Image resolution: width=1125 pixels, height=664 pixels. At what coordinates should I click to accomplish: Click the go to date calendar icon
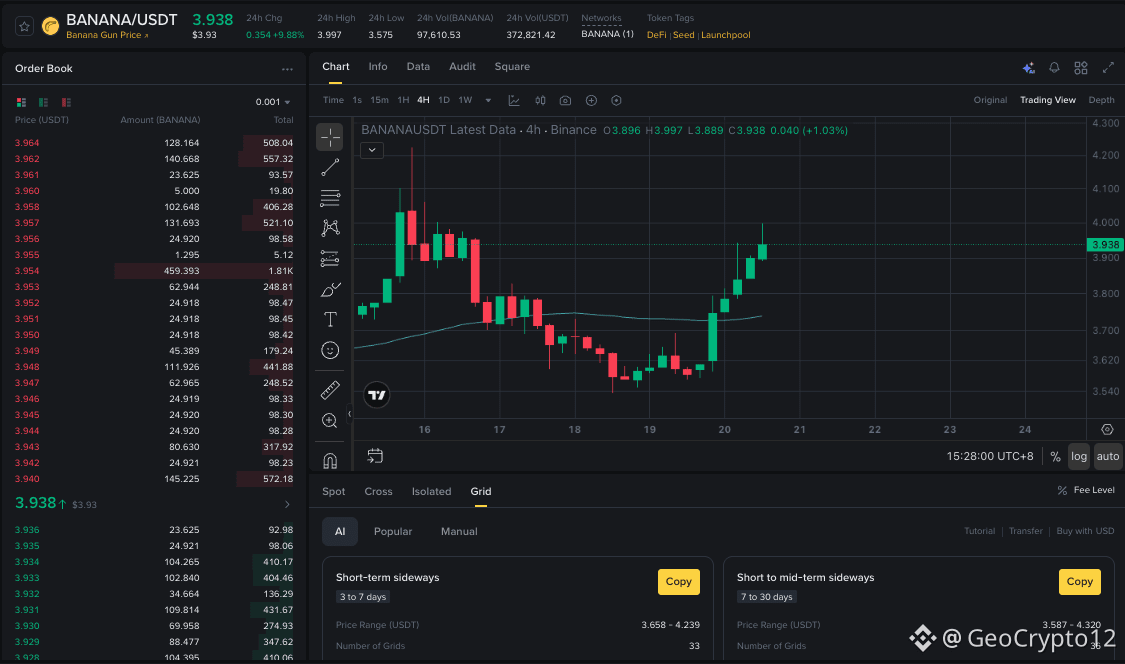tap(375, 456)
